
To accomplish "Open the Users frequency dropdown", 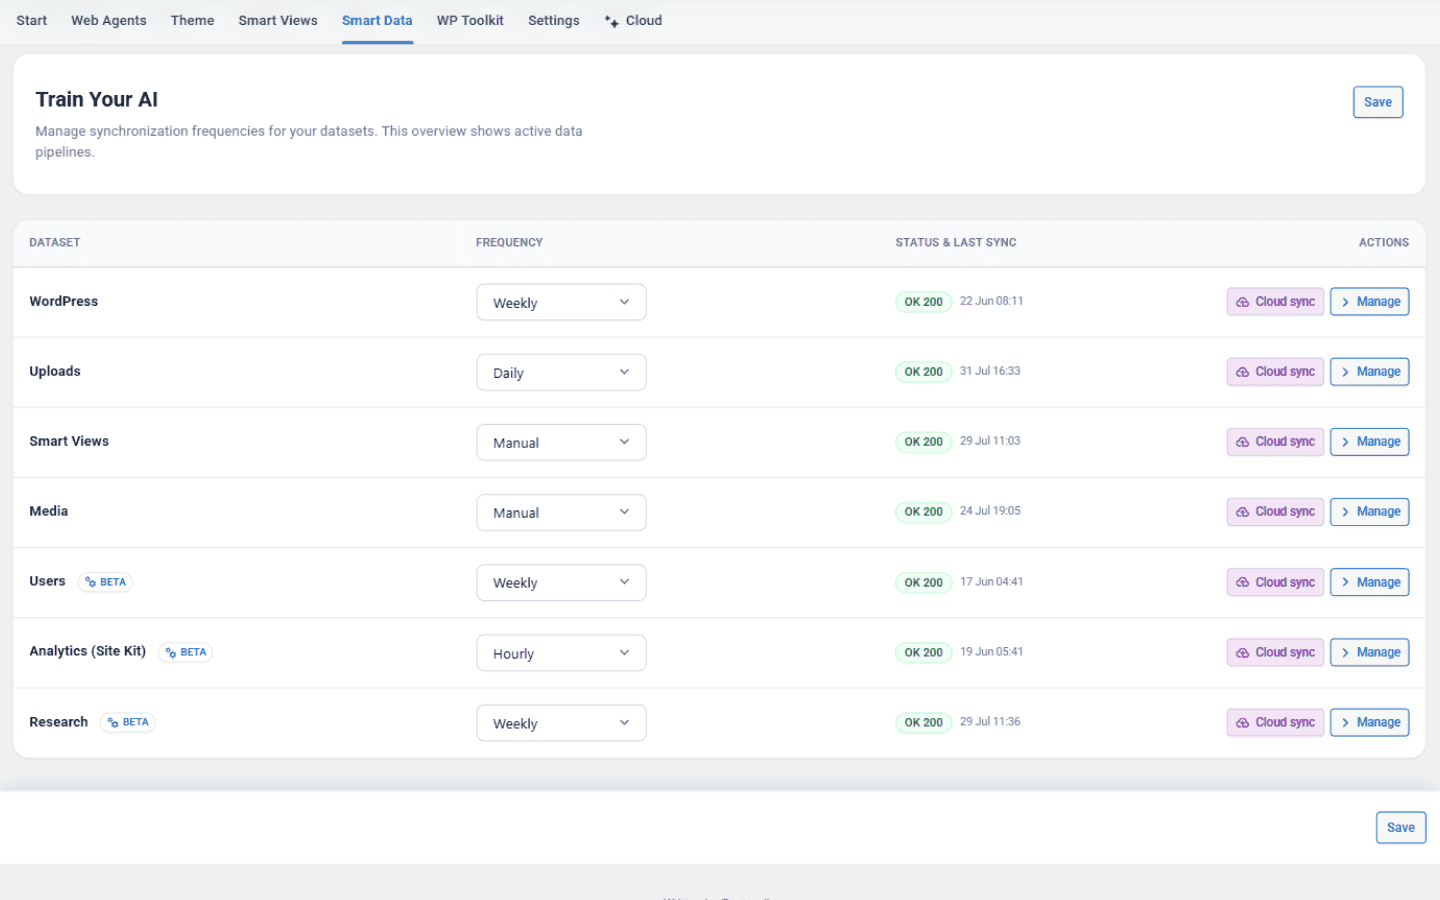I will tap(561, 582).
